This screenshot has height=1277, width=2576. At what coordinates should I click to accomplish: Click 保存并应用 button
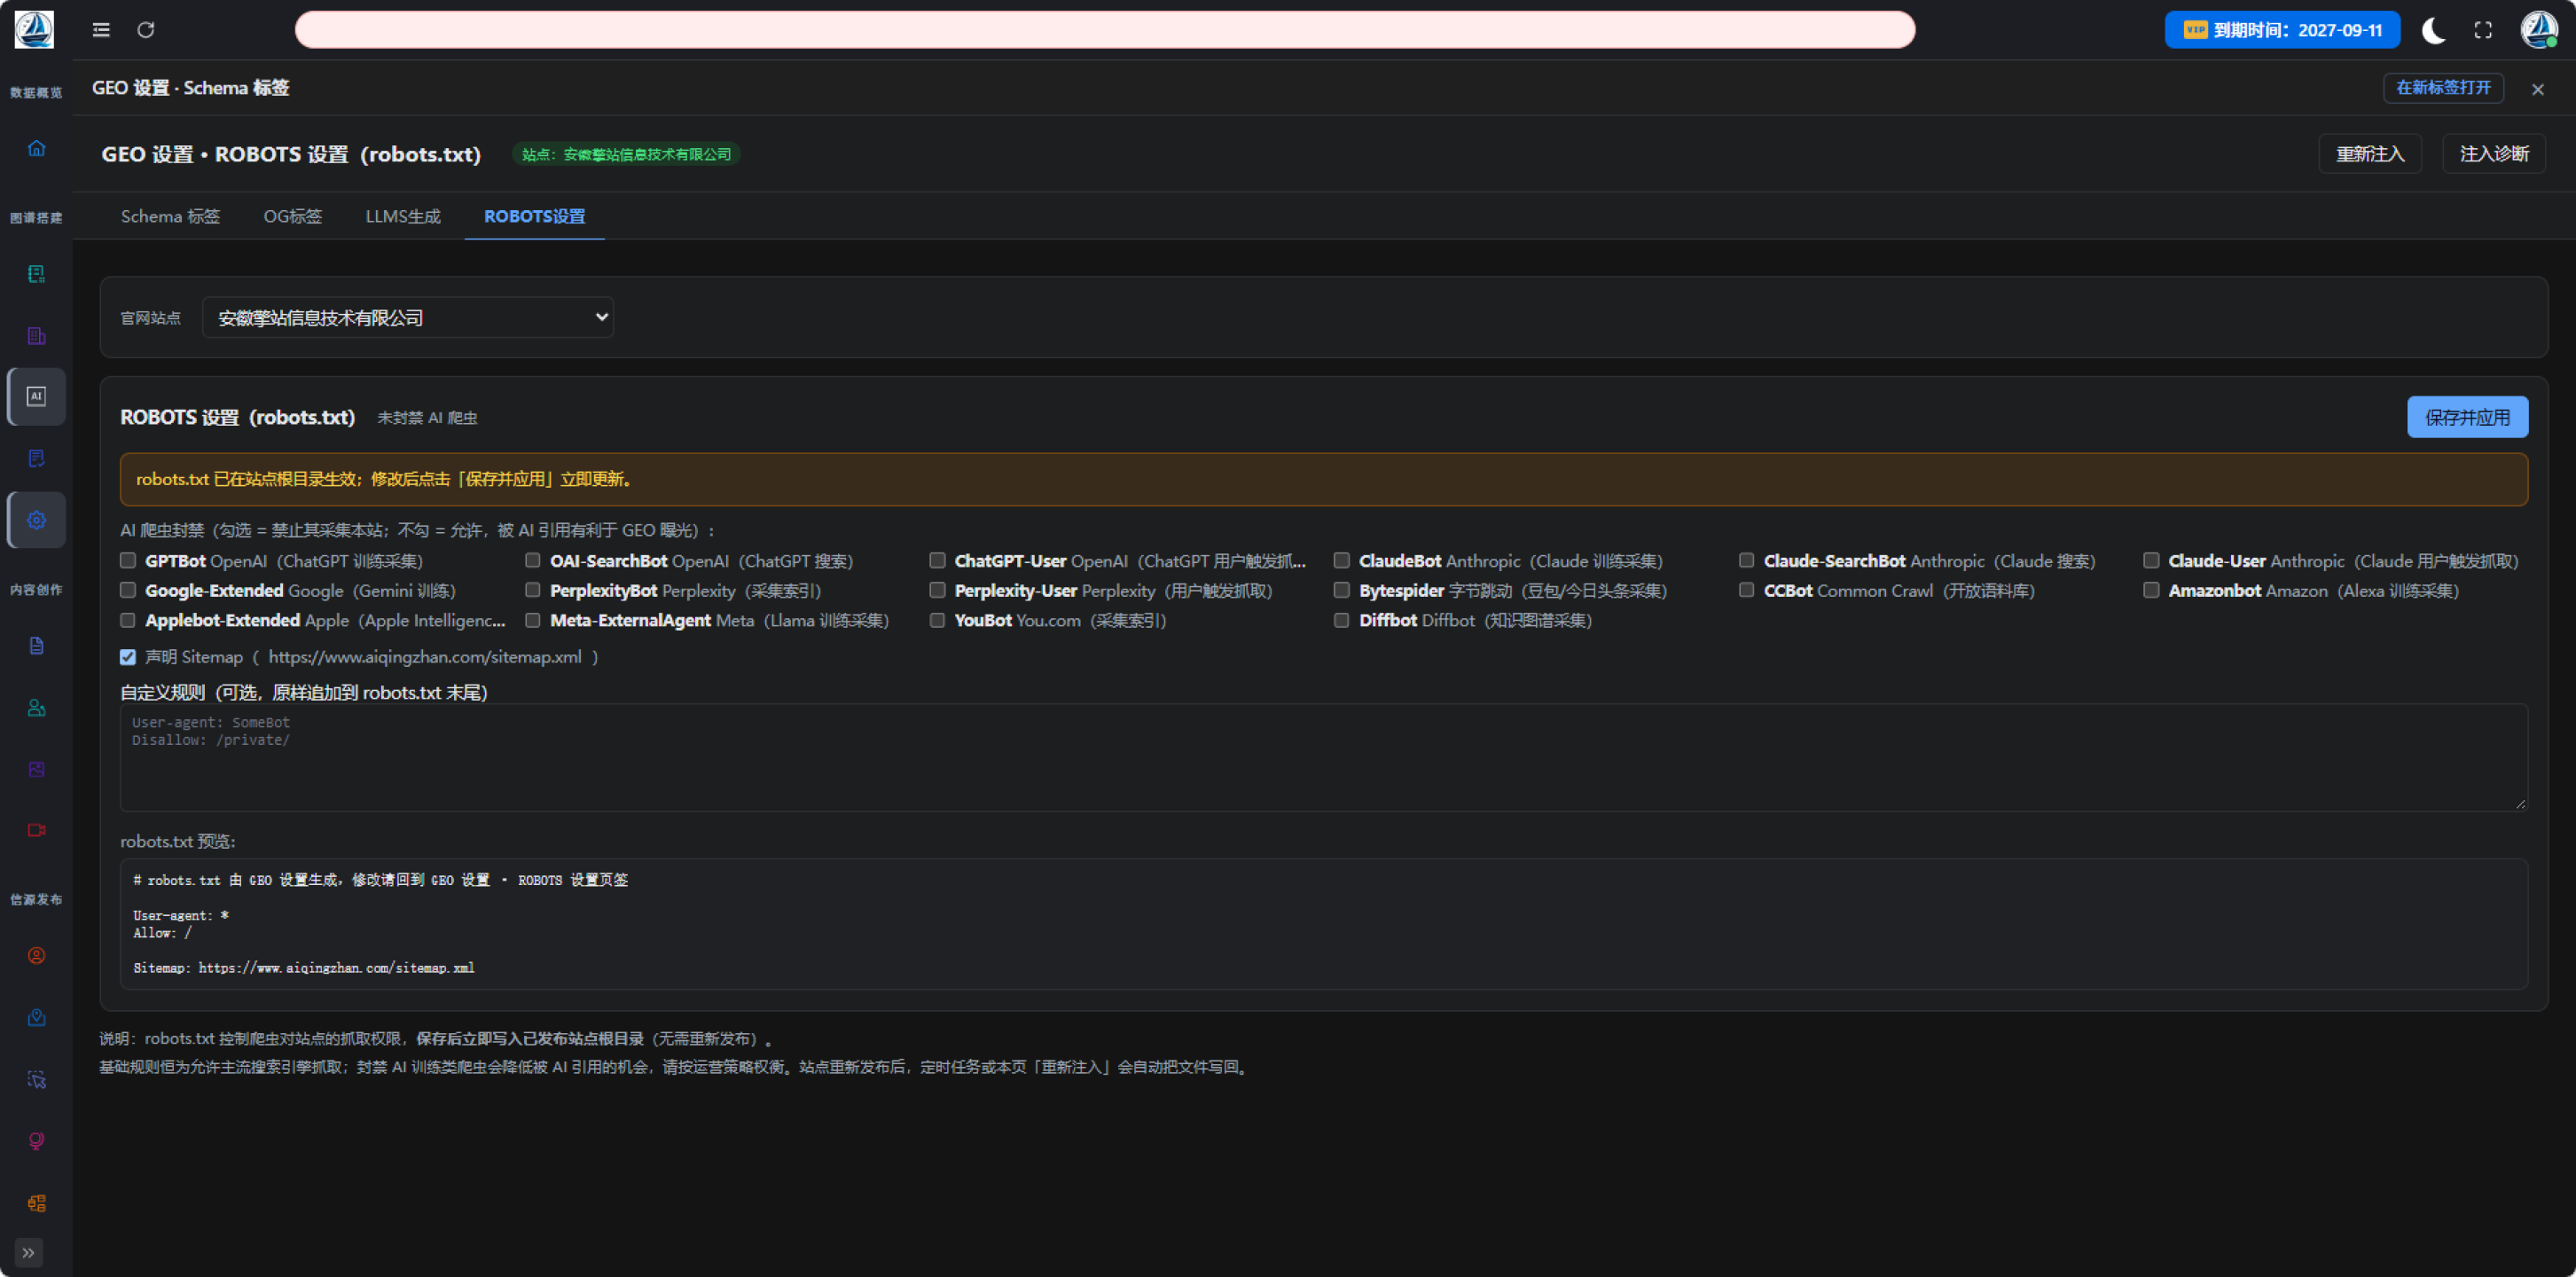point(2467,417)
